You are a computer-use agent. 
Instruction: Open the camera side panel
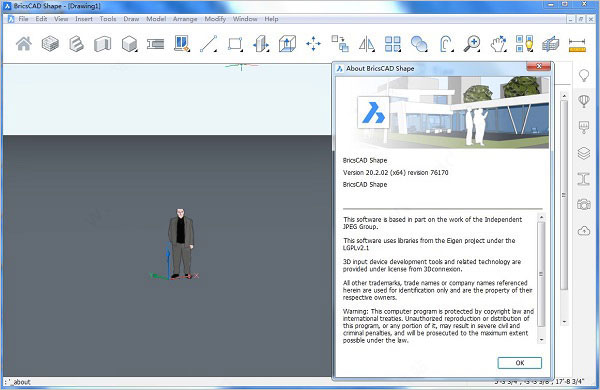584,204
